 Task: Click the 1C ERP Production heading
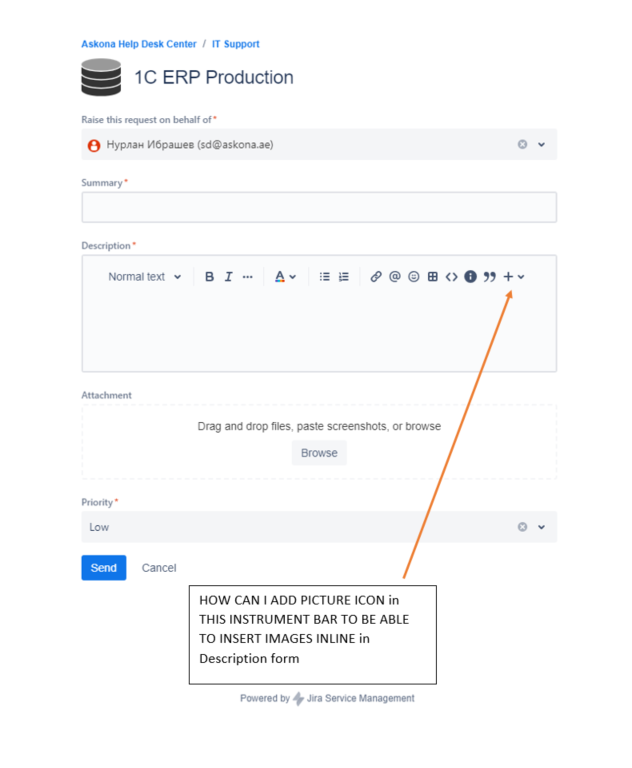pyautogui.click(x=214, y=77)
